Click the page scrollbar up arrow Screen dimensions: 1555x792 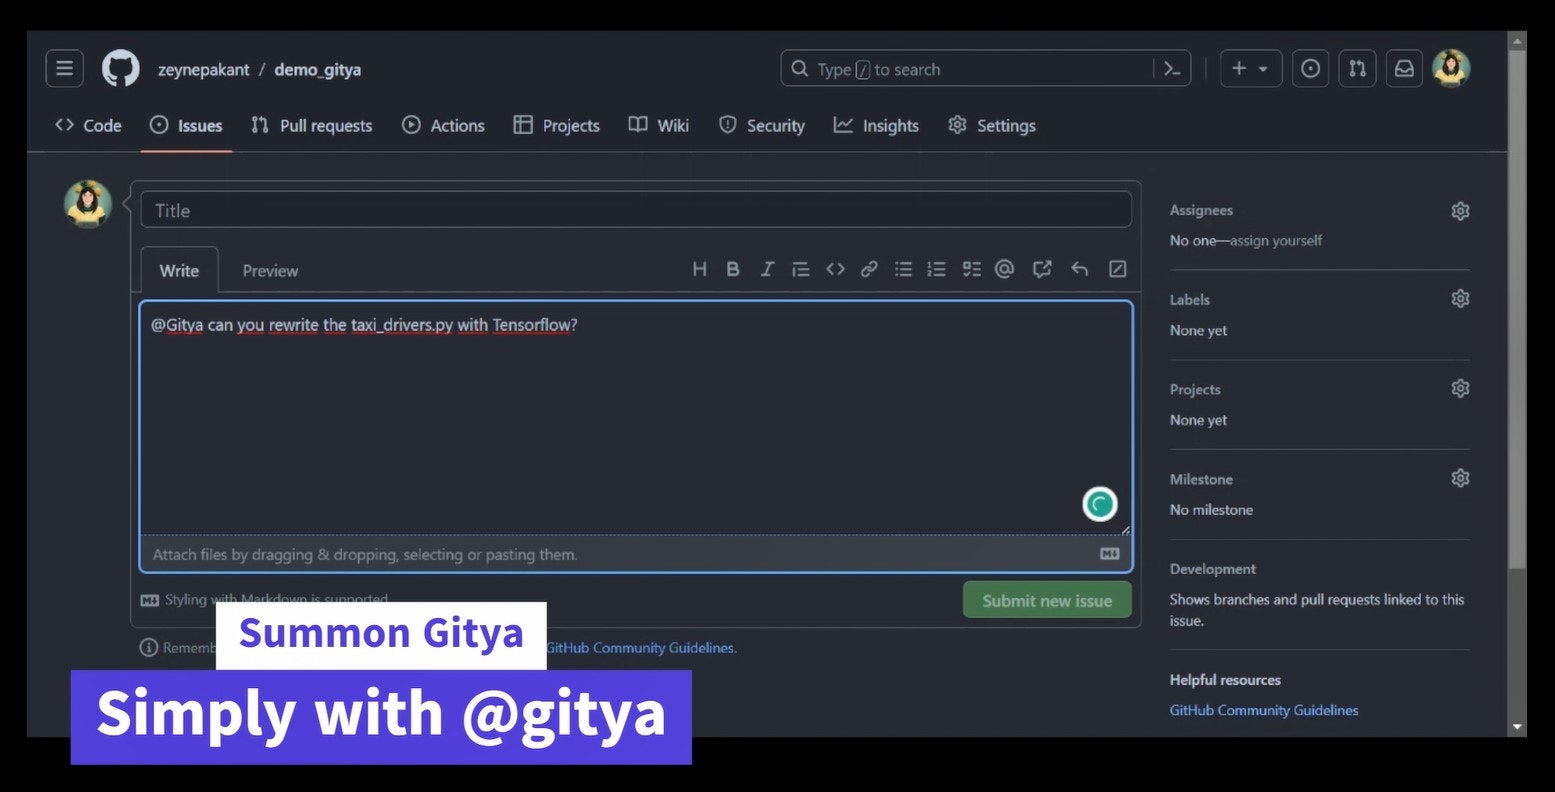[1517, 42]
